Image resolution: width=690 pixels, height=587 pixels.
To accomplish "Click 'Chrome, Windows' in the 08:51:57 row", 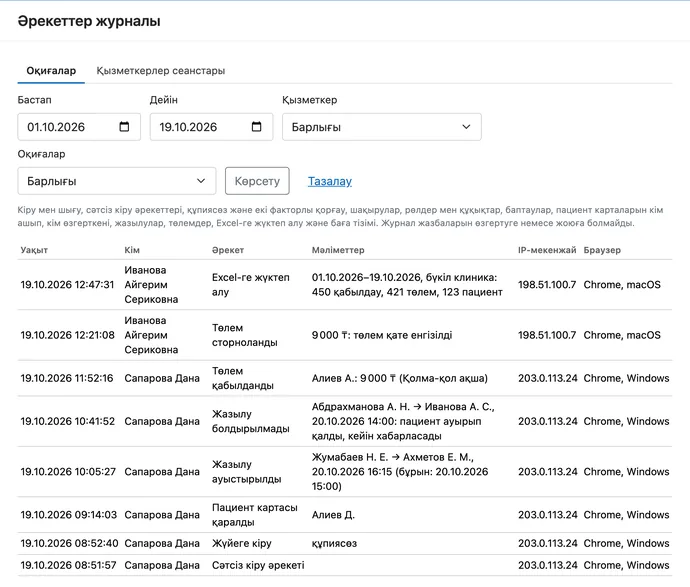I will (x=626, y=565).
